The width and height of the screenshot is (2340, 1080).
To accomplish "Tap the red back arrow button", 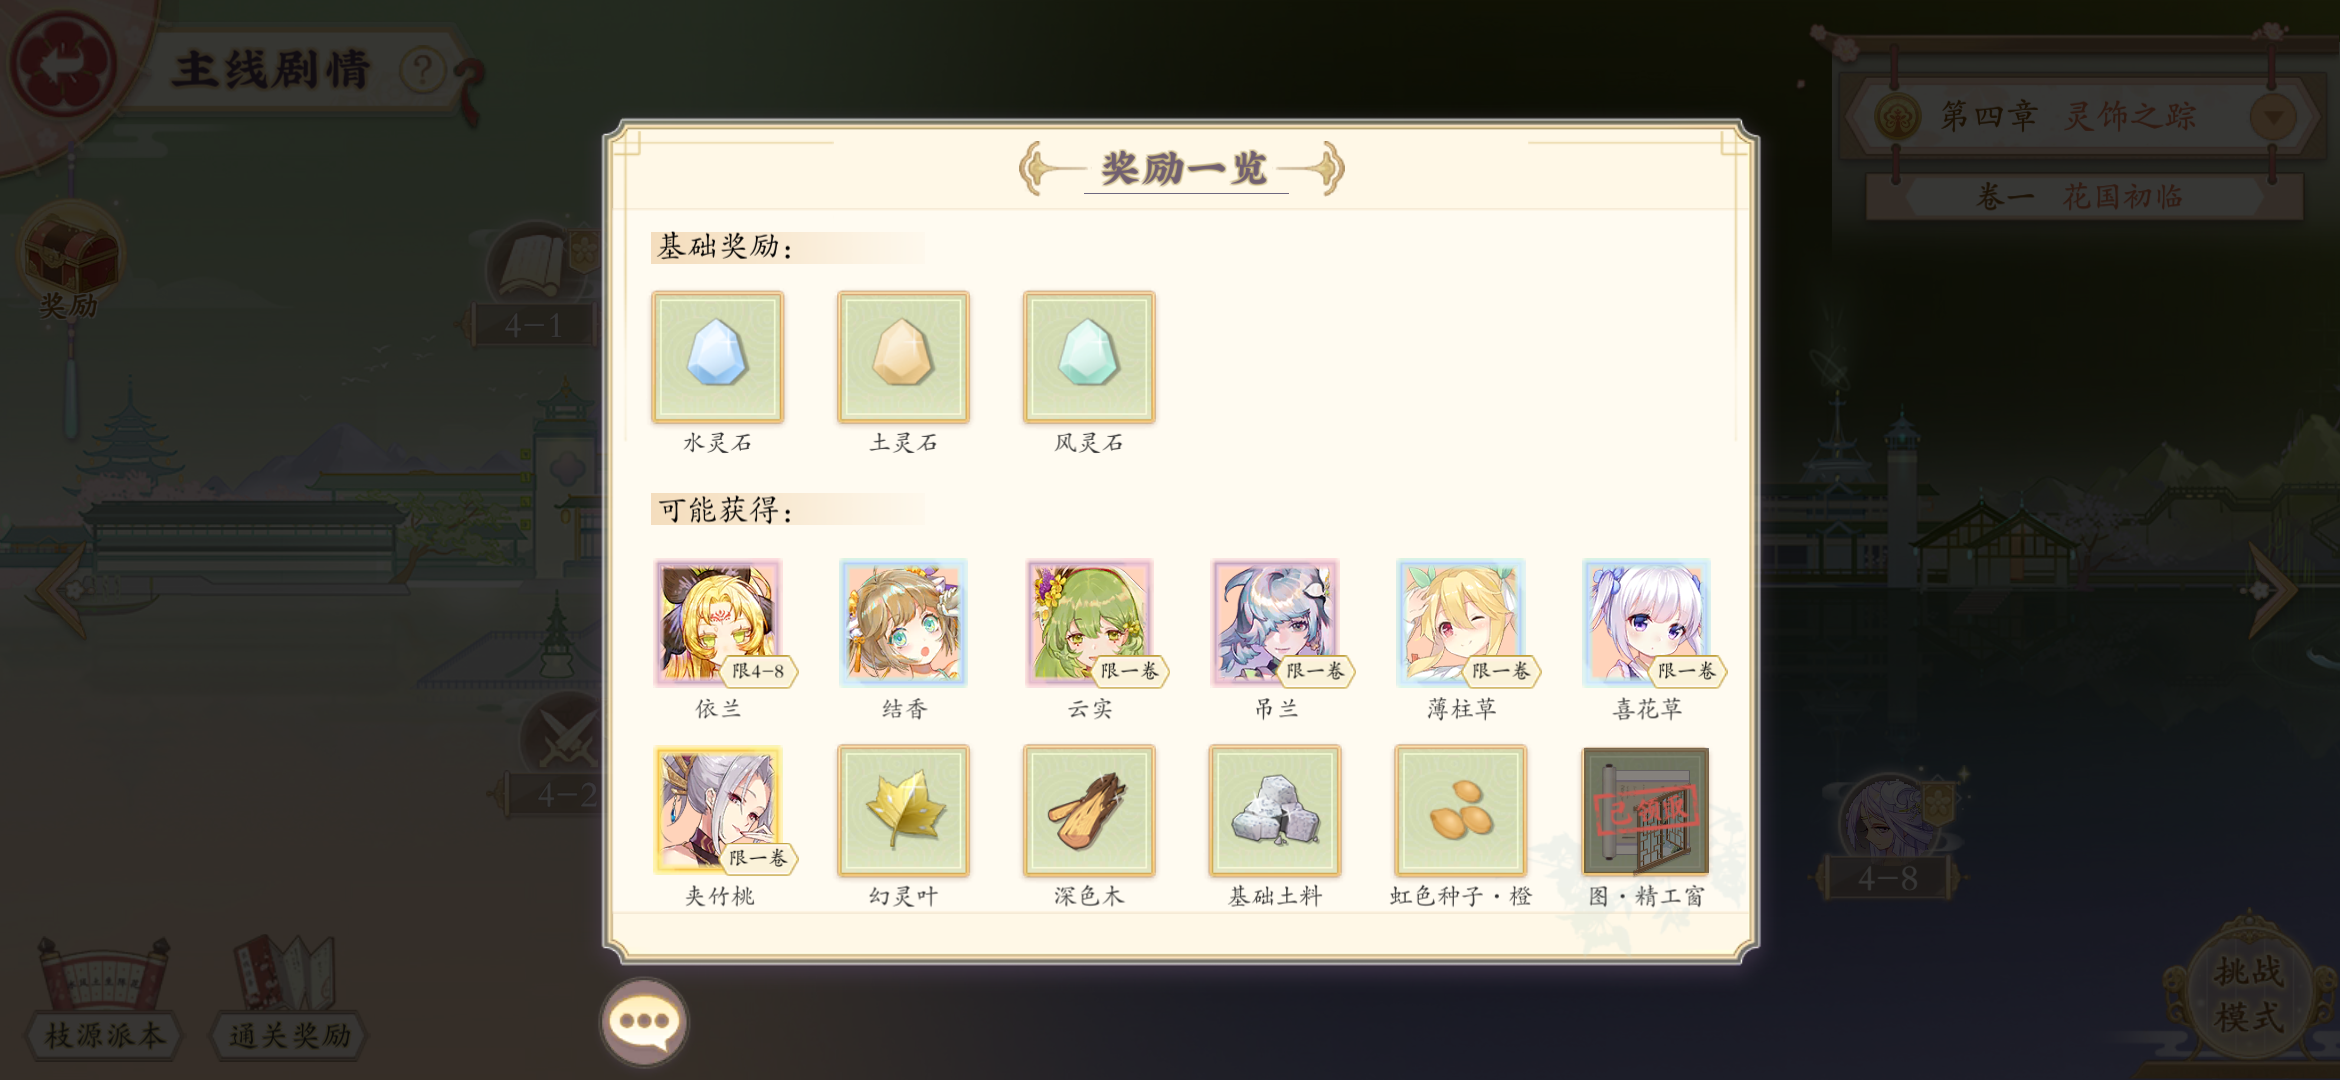I will 62,65.
